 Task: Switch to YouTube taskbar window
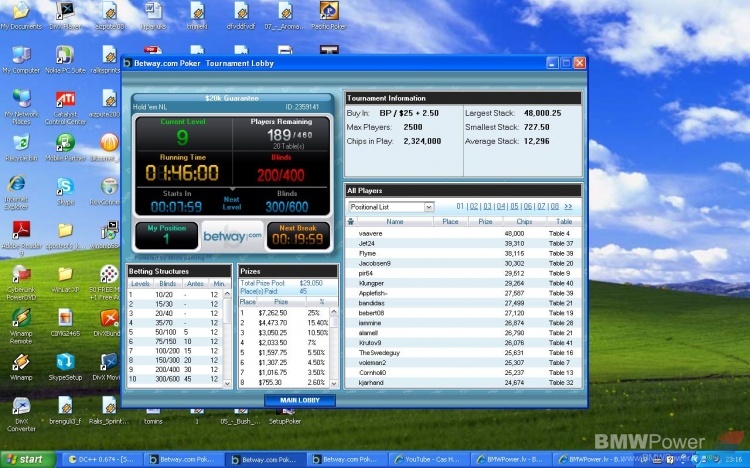click(429, 459)
